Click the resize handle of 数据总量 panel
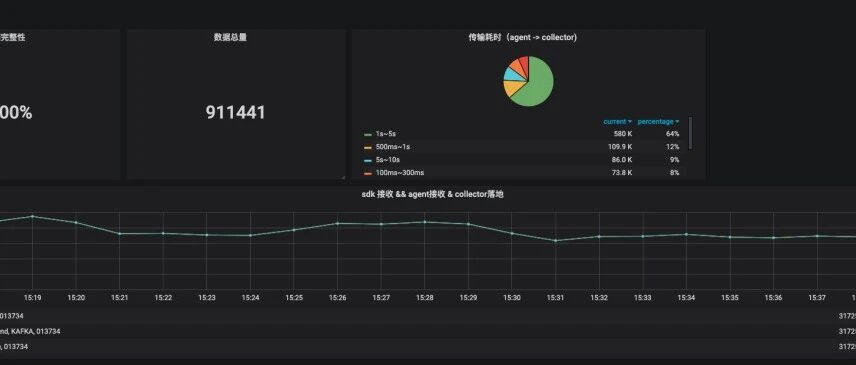The height and width of the screenshot is (365, 856). click(343, 177)
